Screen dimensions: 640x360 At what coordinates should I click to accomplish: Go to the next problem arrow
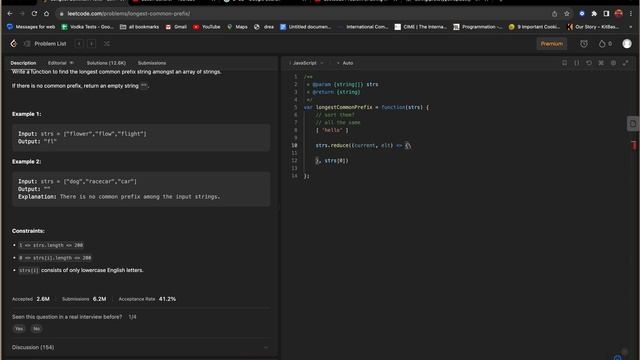click(92, 44)
